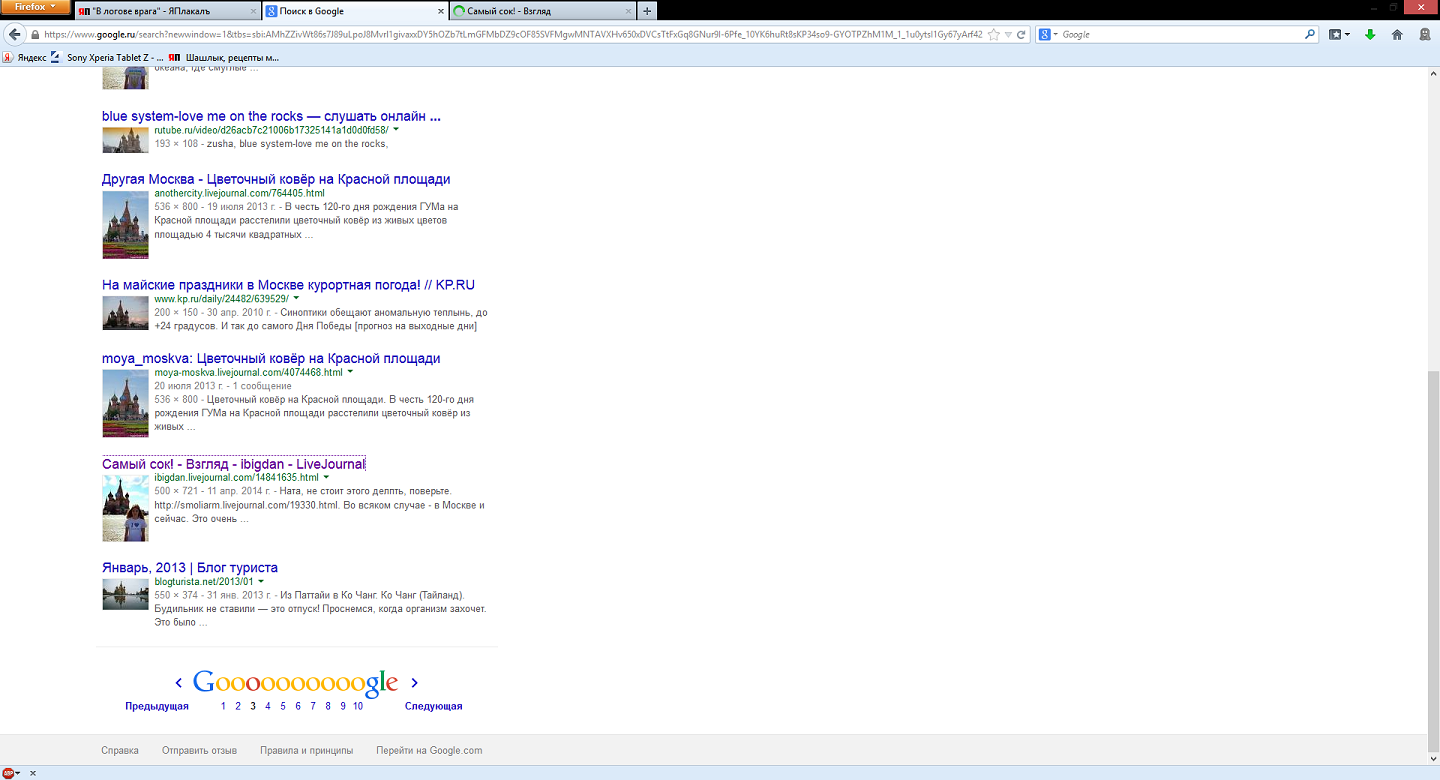
Task: Open the rutube result thumbnail image
Action: pos(125,139)
